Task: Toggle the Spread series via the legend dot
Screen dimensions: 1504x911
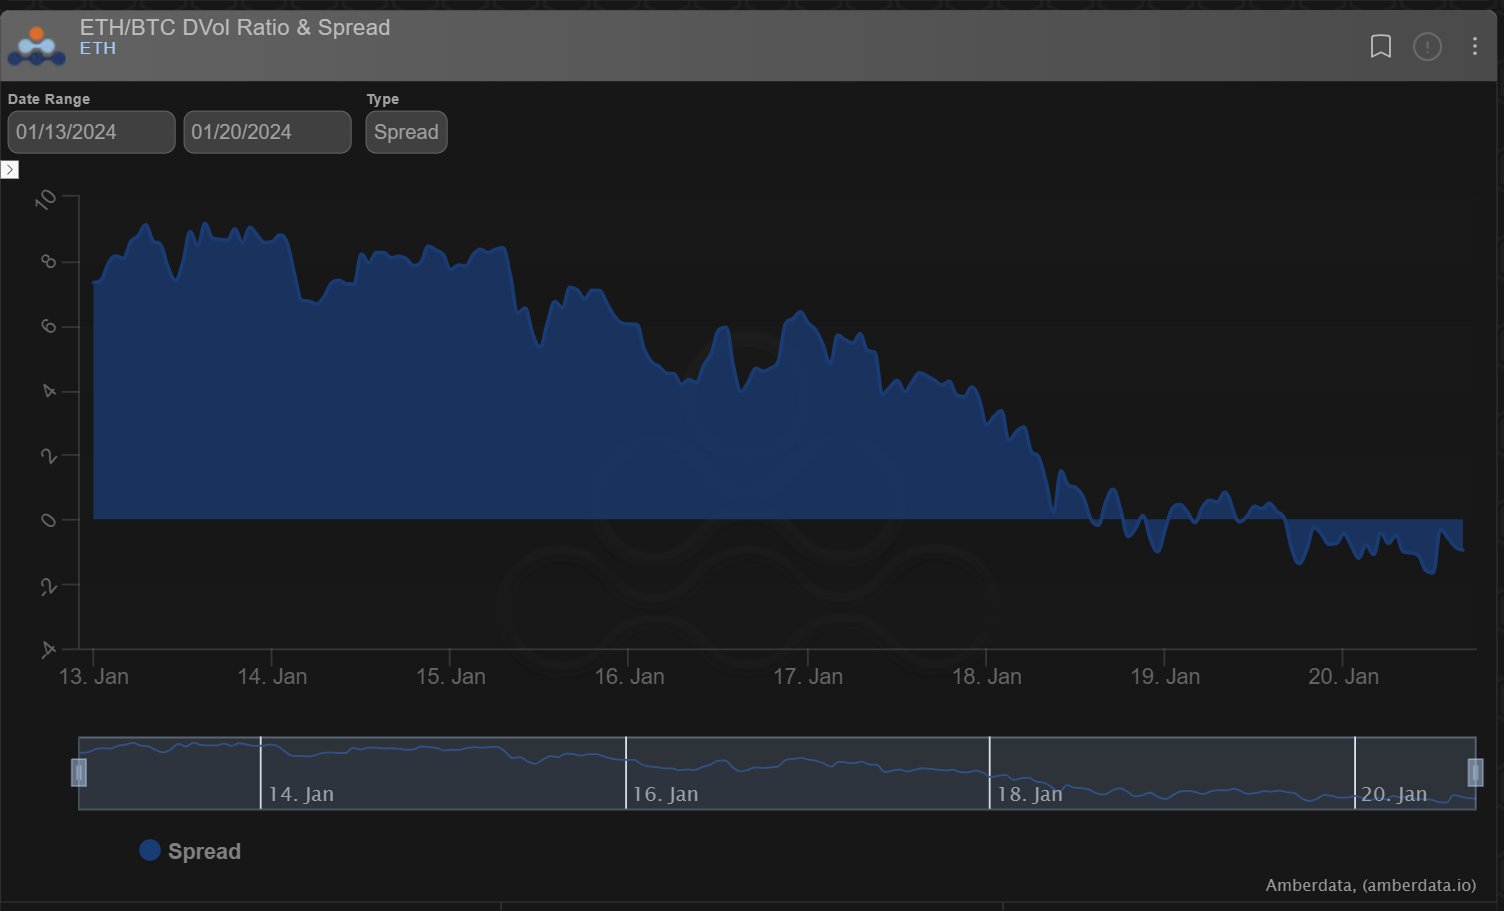Action: (150, 849)
